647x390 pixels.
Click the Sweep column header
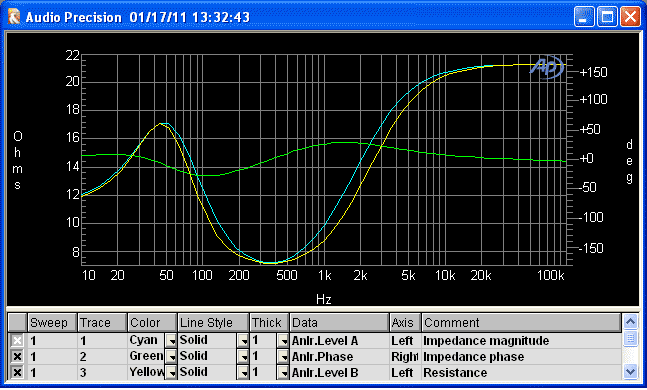[x=52, y=322]
